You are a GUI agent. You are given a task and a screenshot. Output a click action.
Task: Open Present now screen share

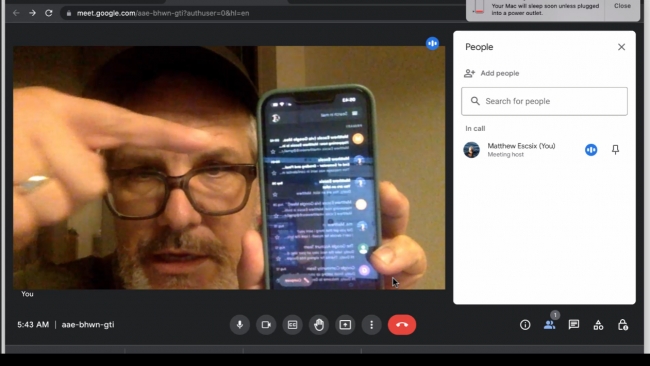click(x=345, y=325)
